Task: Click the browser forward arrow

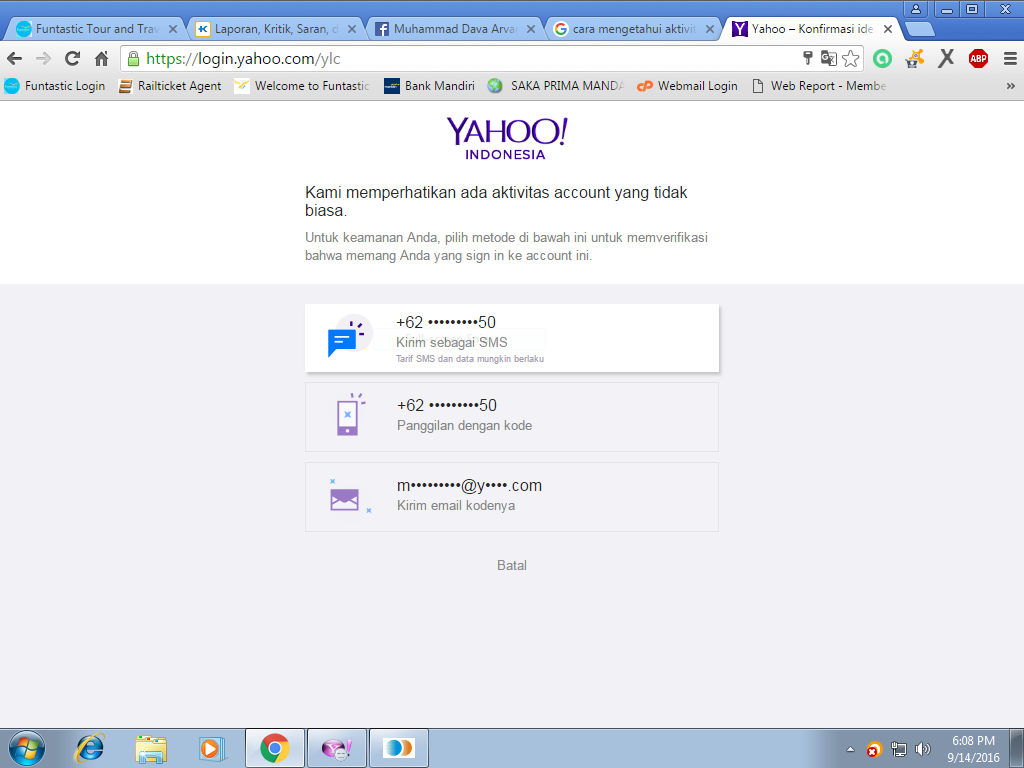Action: (43, 59)
